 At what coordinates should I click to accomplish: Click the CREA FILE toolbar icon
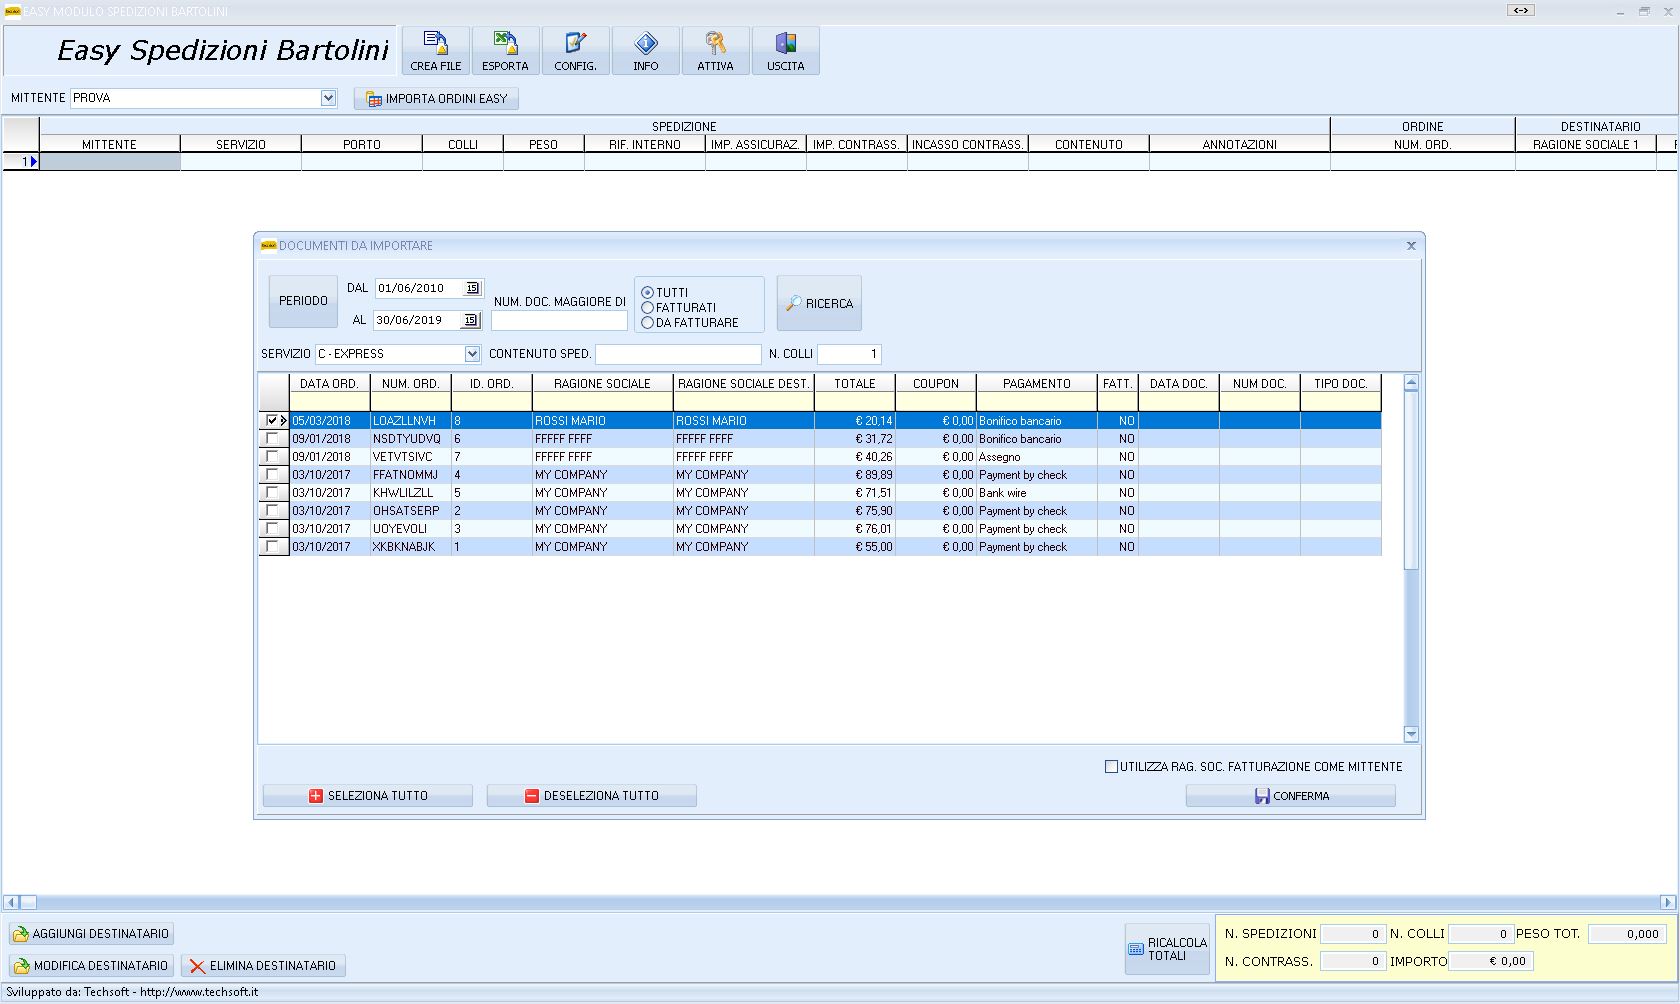coord(435,50)
